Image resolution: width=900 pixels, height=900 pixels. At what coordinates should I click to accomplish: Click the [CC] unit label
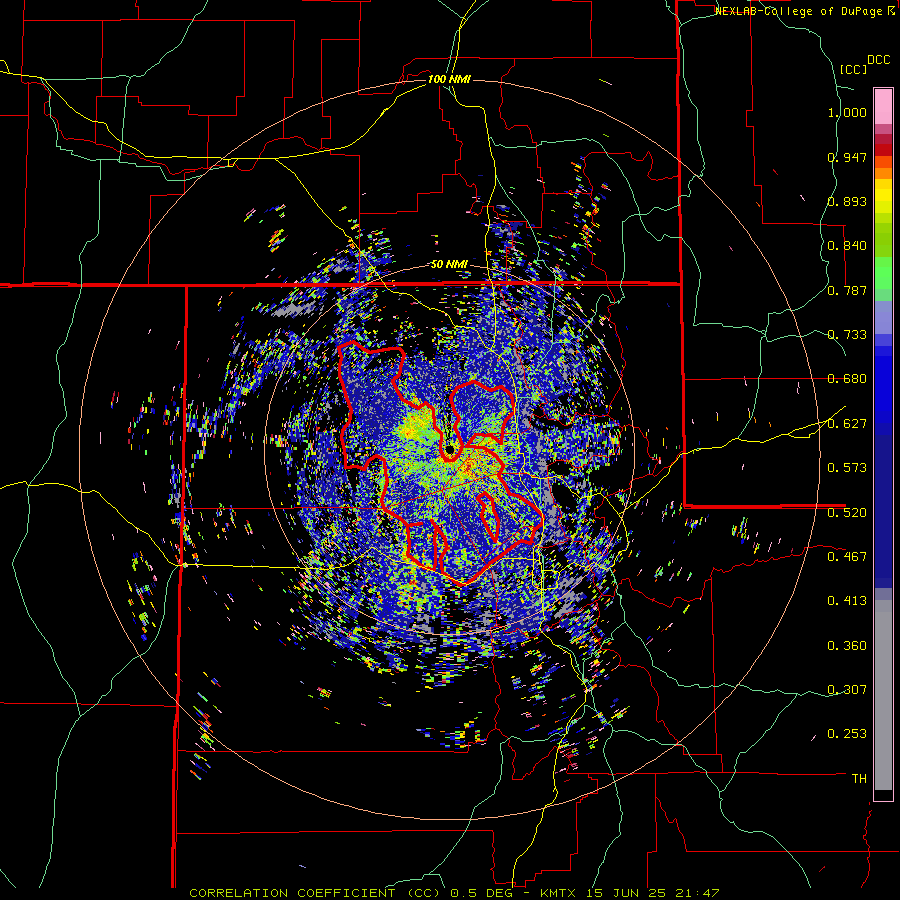(x=853, y=69)
